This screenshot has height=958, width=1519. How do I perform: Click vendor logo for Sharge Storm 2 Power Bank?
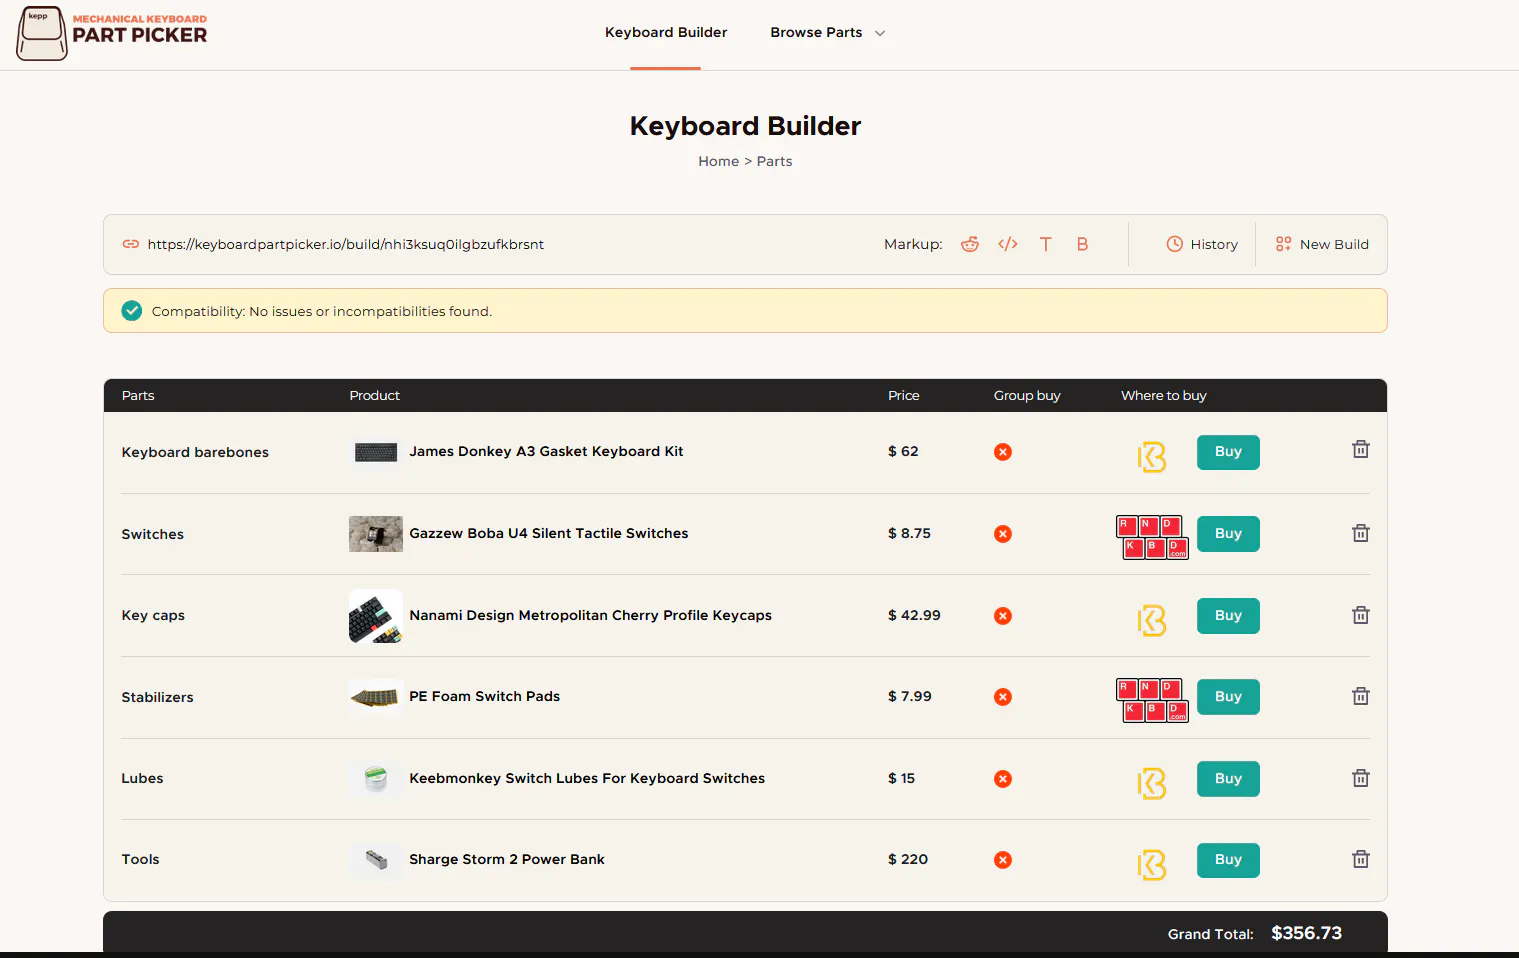(x=1152, y=864)
